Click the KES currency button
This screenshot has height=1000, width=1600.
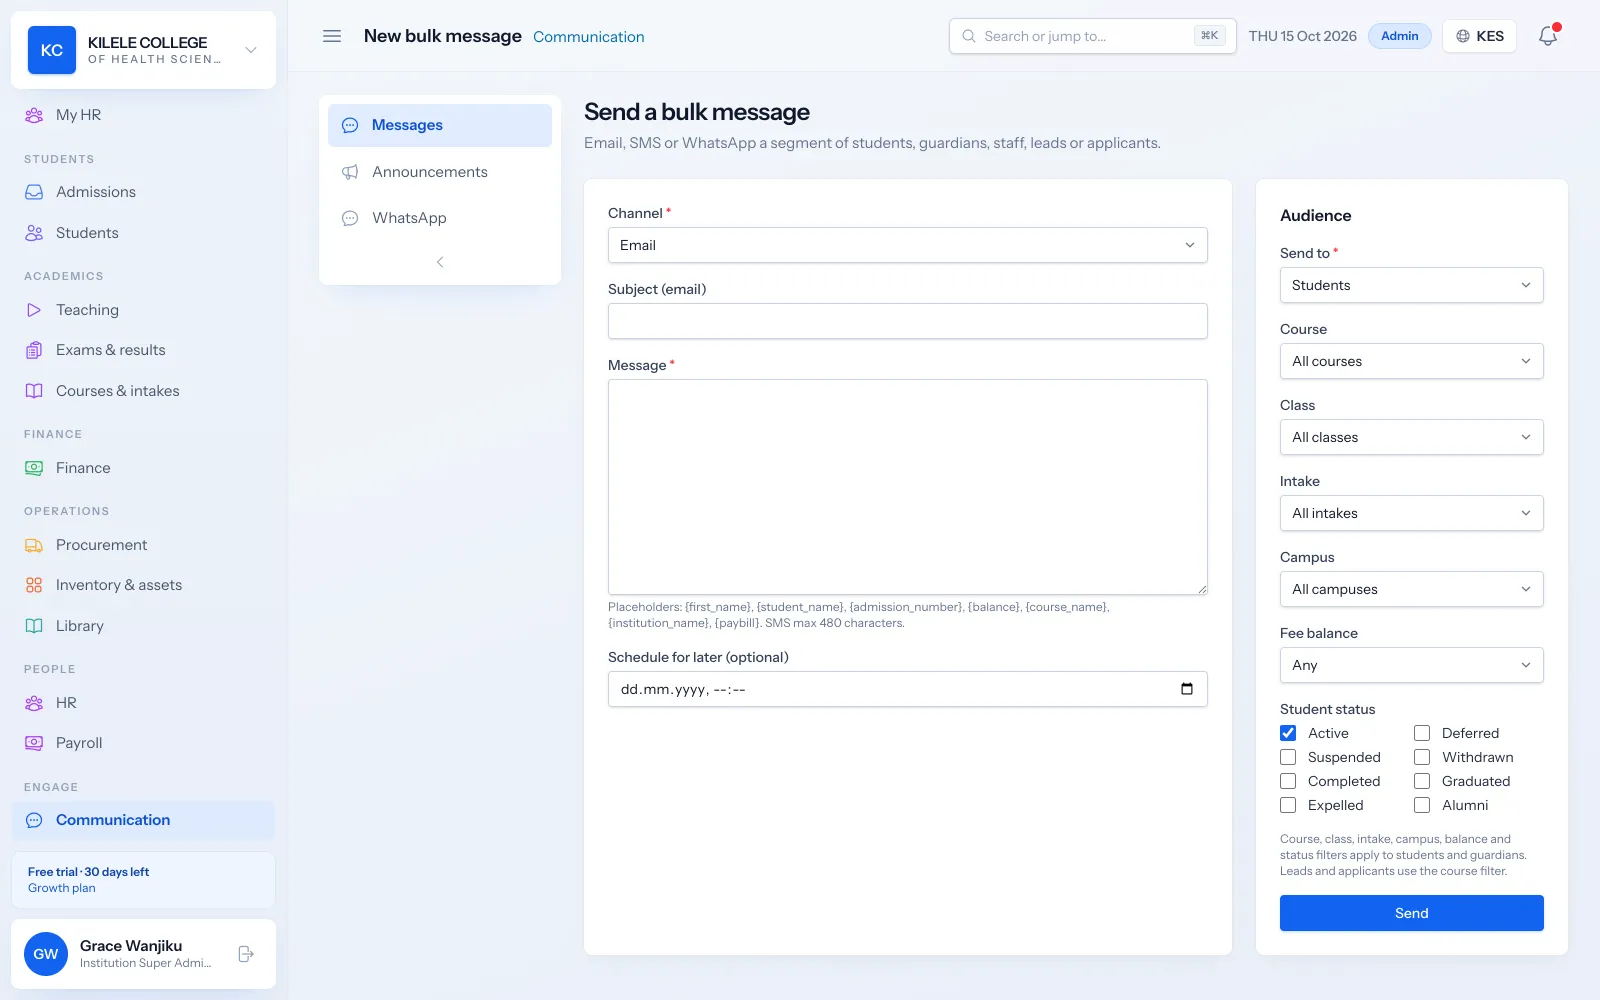pyautogui.click(x=1480, y=36)
